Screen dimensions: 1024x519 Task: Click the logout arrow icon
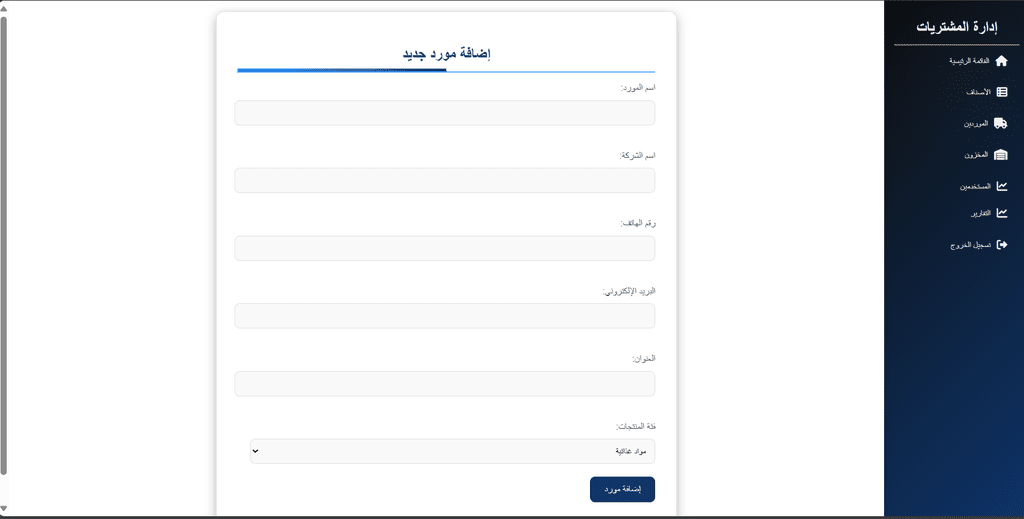[x=1002, y=245]
